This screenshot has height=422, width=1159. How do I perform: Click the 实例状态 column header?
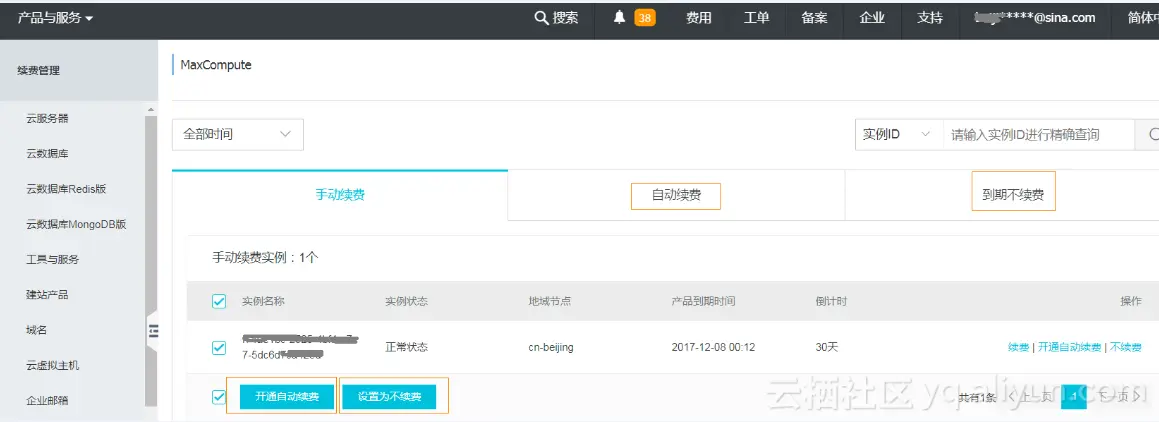(x=407, y=302)
